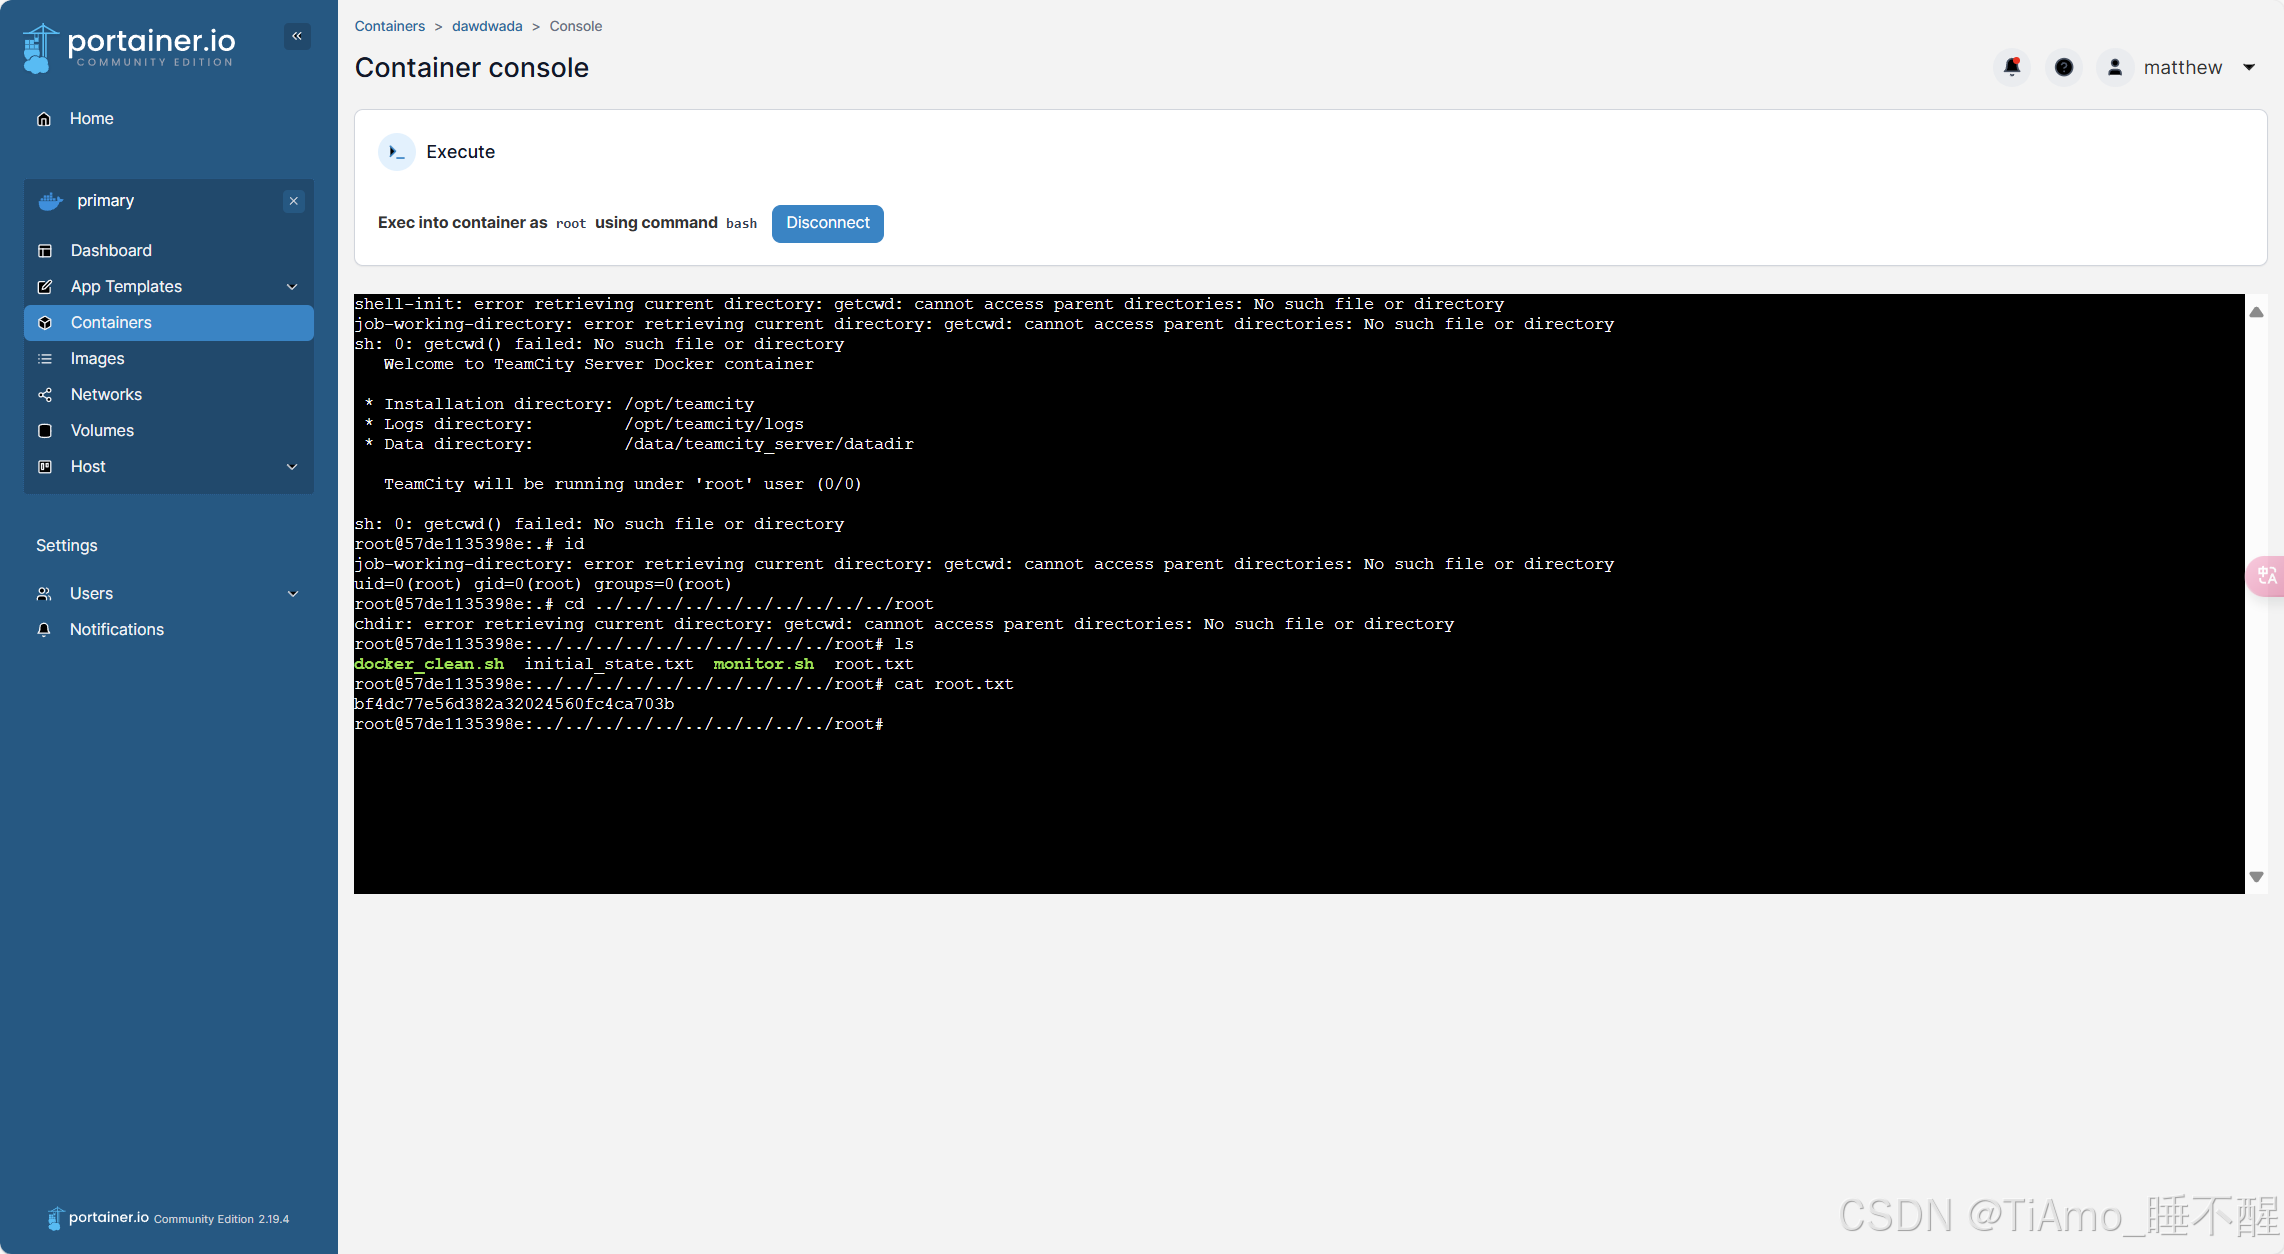This screenshot has height=1254, width=2284.
Task: Click the monitor.sh file in the ls output
Action: coord(764,664)
